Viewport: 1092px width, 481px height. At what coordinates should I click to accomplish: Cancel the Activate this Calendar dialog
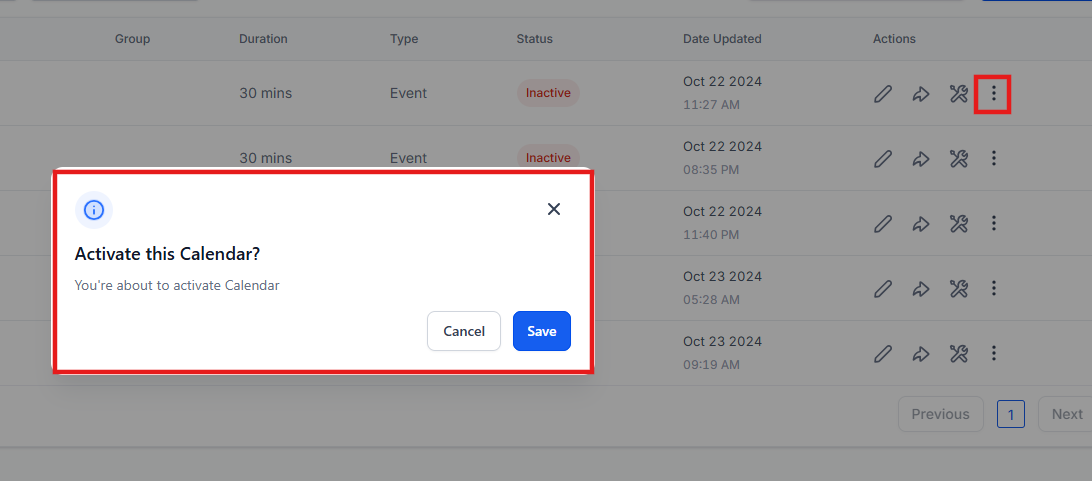tap(463, 331)
